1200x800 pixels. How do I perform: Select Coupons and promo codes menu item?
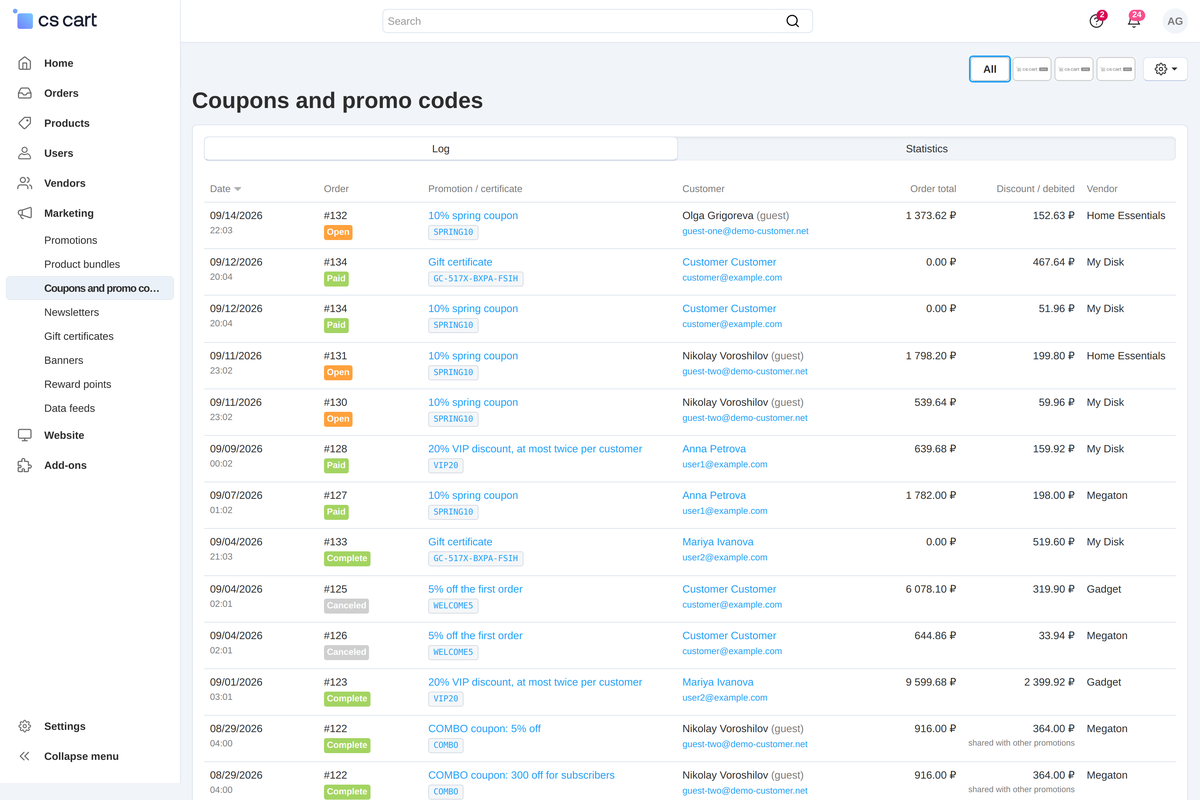click(90, 288)
